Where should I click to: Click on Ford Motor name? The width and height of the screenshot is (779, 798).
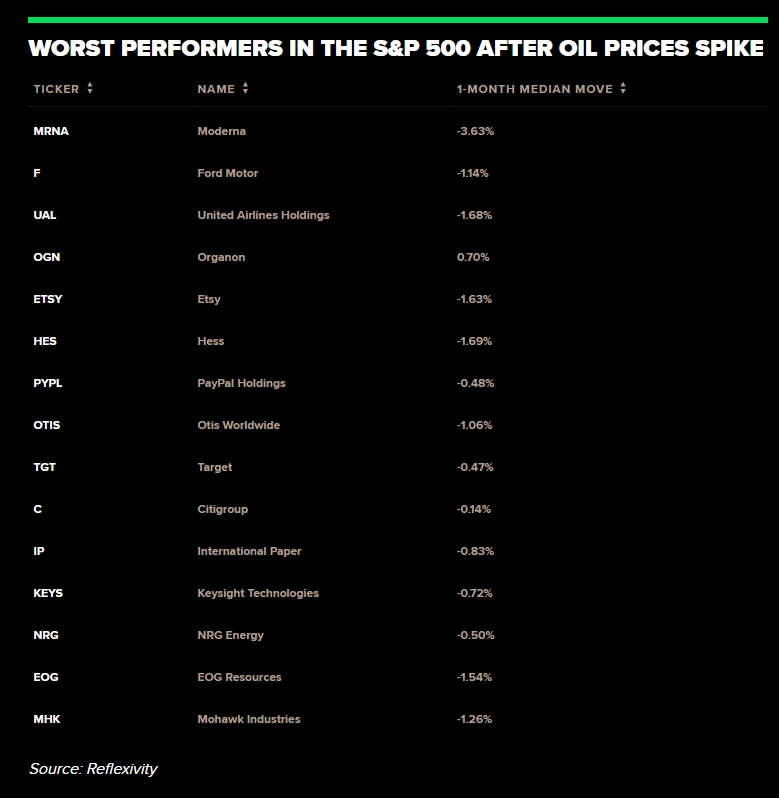coord(228,173)
